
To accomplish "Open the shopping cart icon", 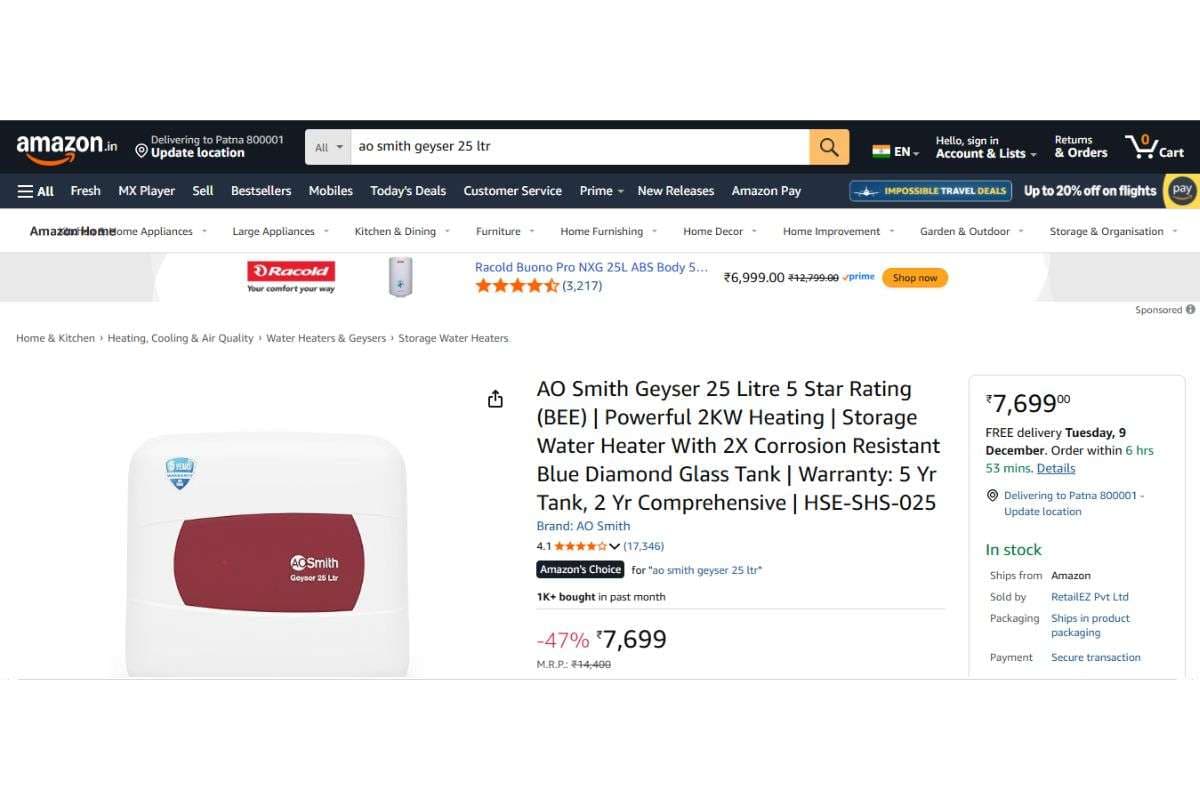I will (1154, 147).
